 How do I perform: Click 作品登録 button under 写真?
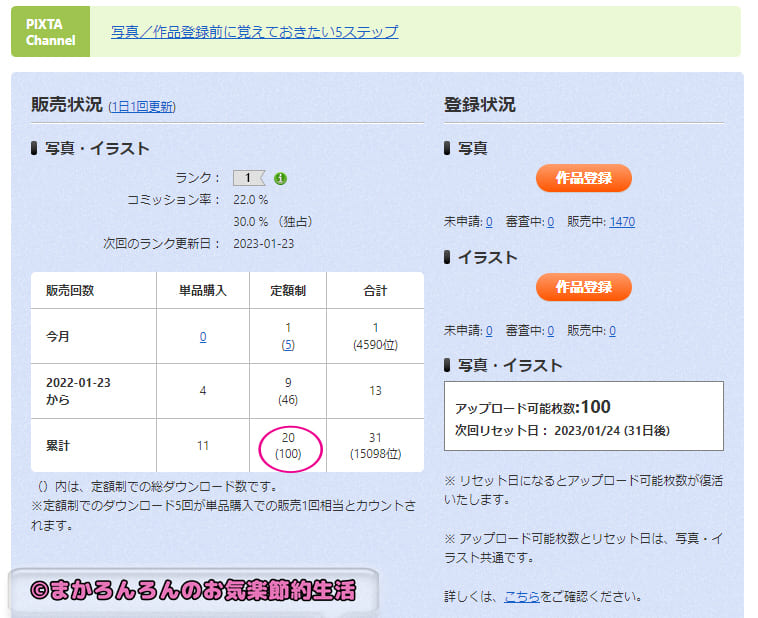pyautogui.click(x=583, y=178)
